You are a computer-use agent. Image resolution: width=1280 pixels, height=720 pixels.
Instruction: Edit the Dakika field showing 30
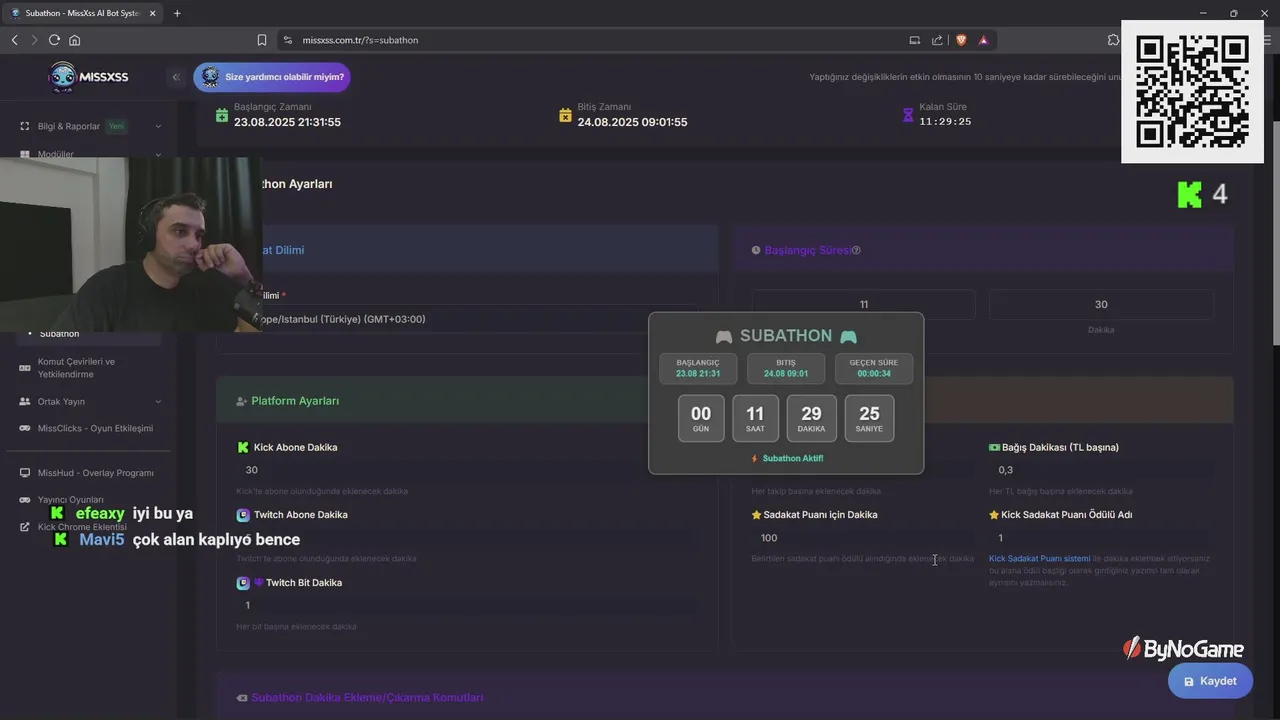pos(1101,304)
